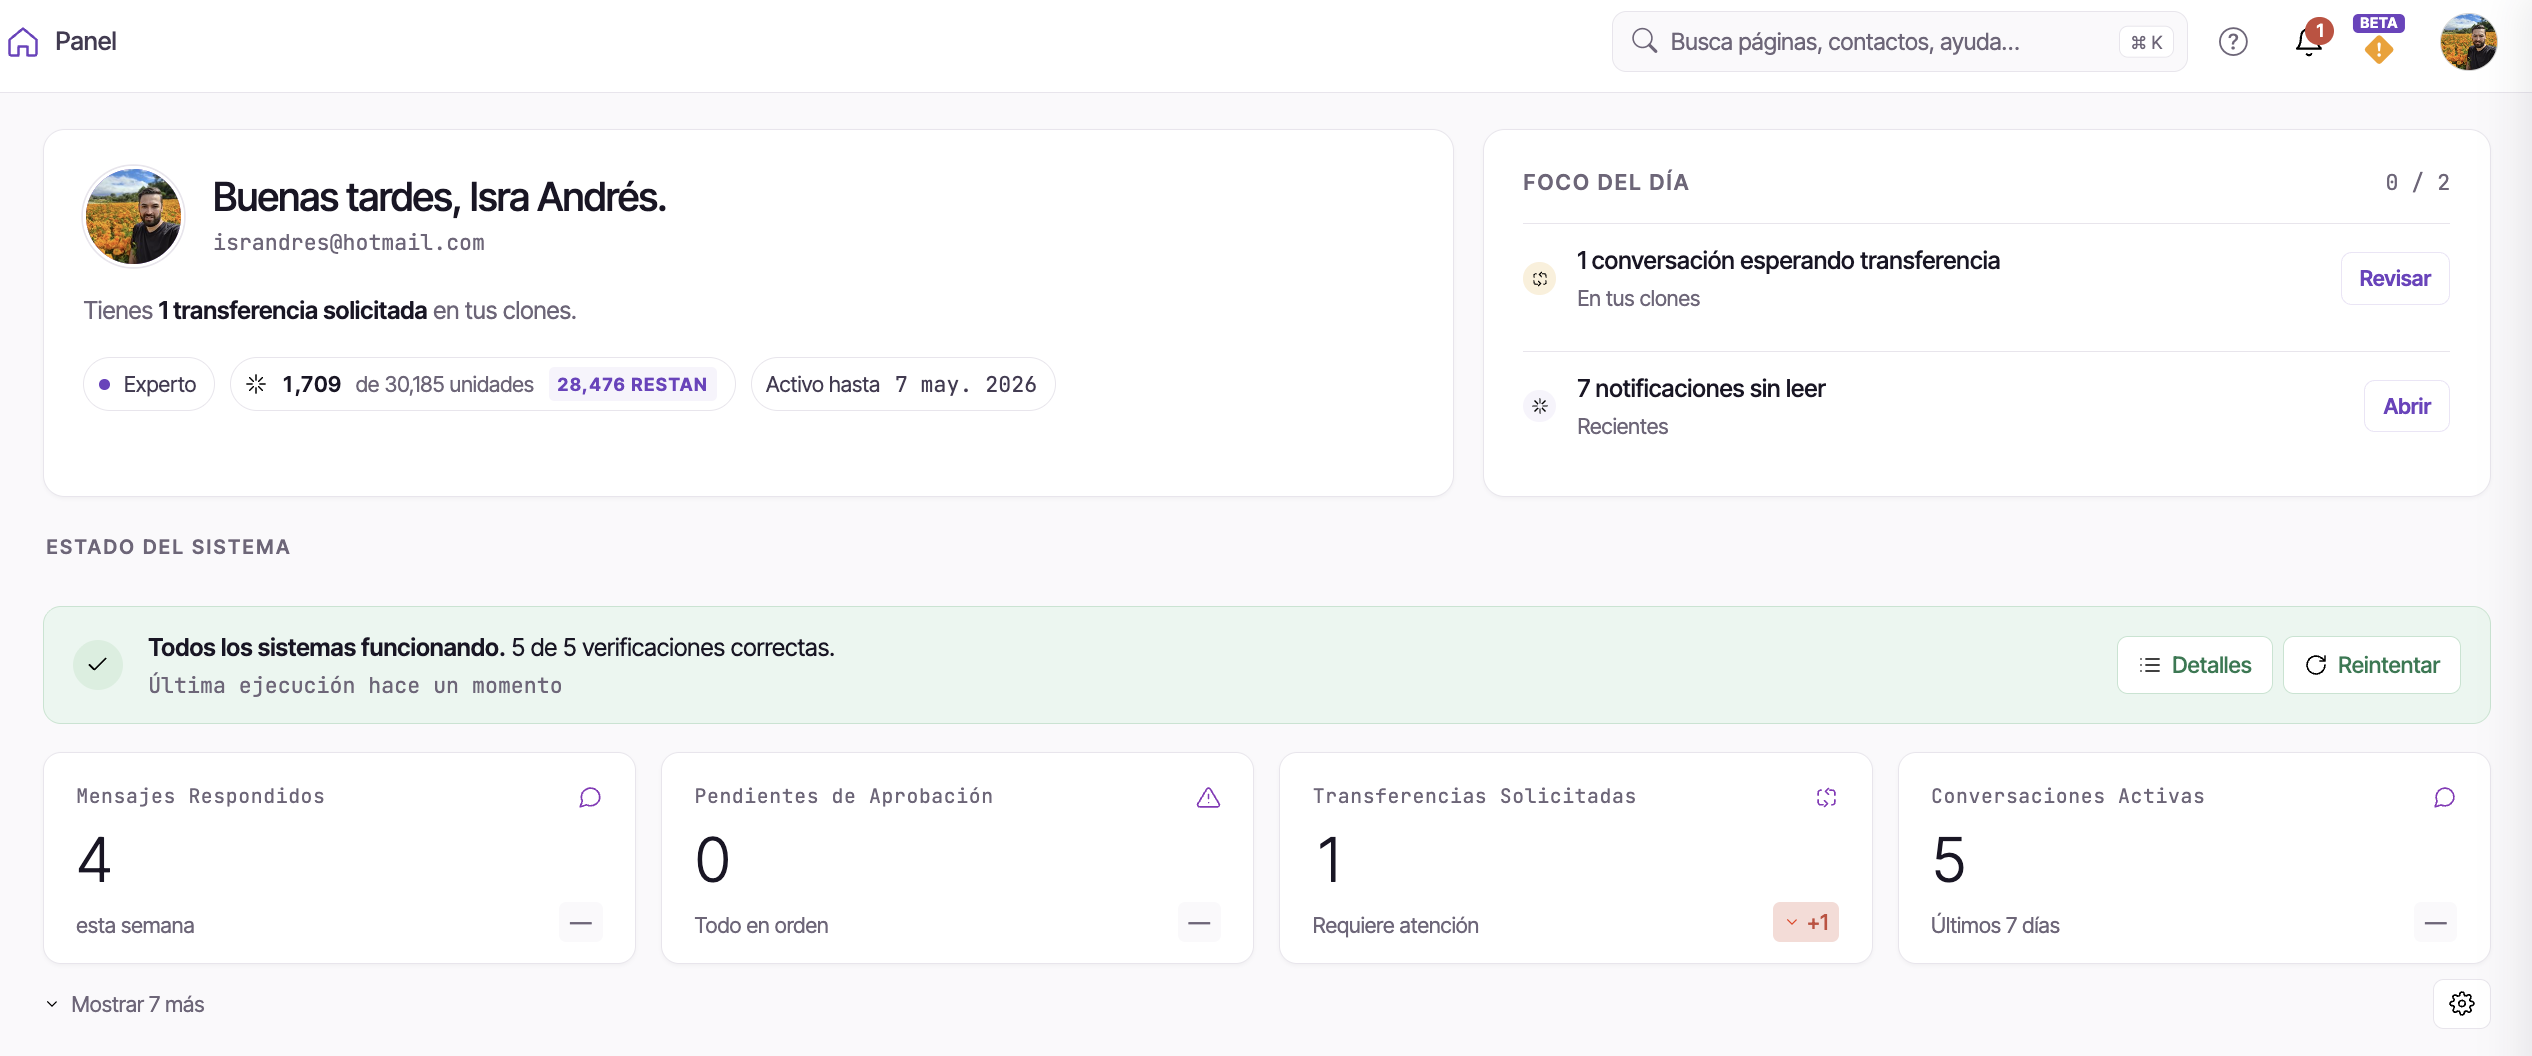Open the Transferencias Solicitadas card value 1
Viewport: 2532px width, 1056px height.
[1329, 860]
